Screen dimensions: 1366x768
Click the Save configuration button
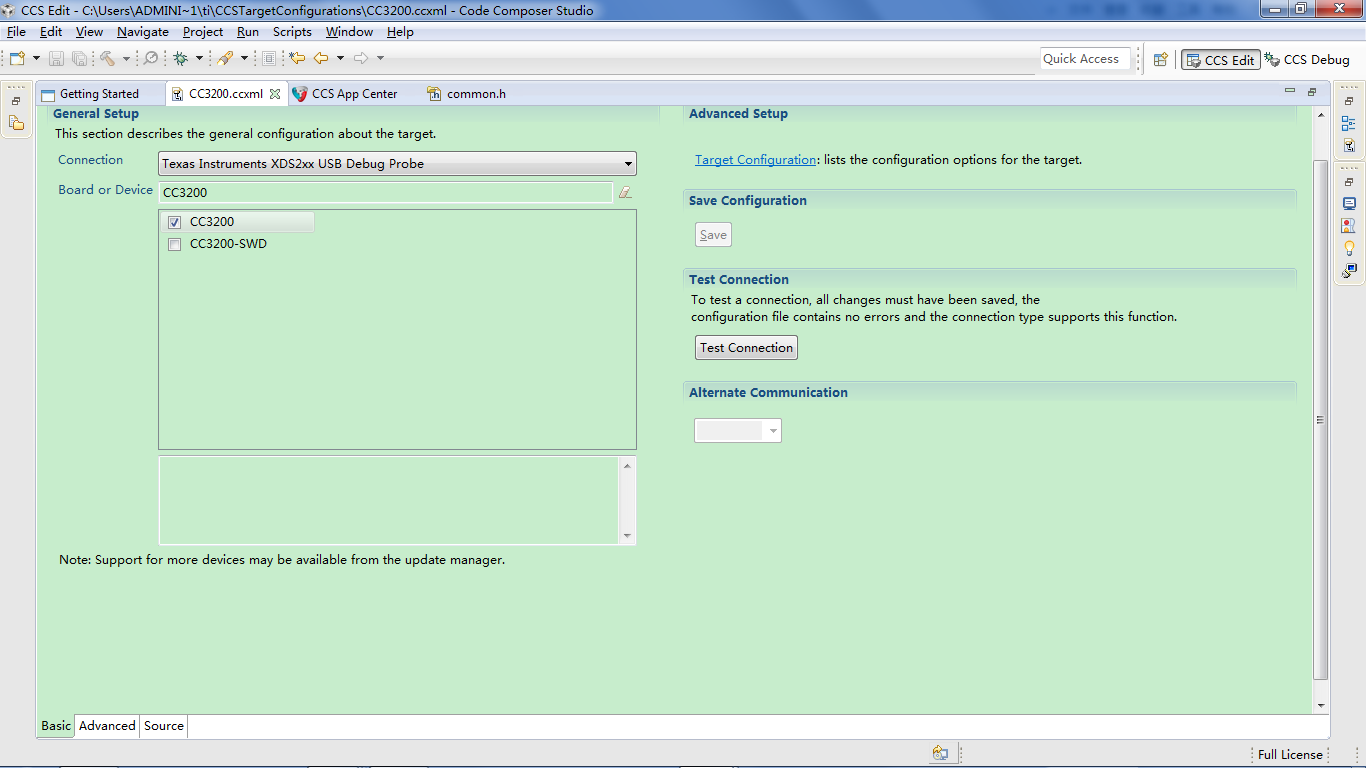[713, 235]
